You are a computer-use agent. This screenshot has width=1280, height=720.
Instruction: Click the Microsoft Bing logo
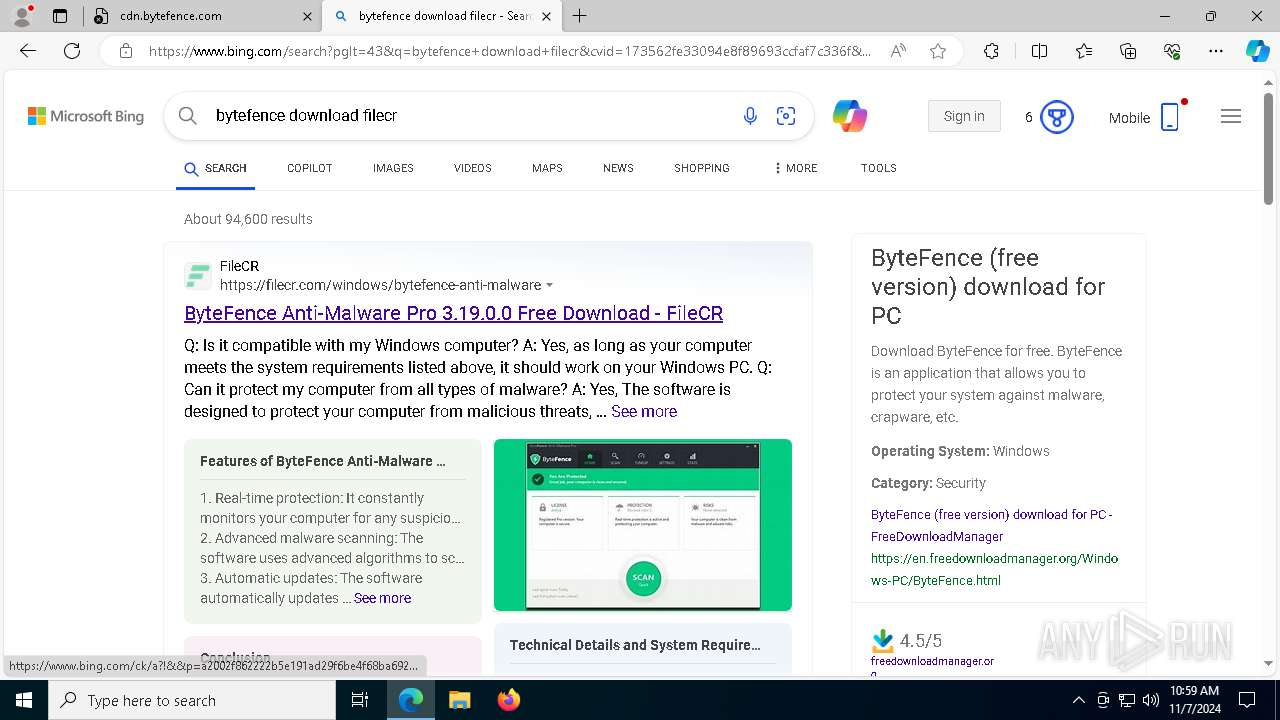pos(86,116)
